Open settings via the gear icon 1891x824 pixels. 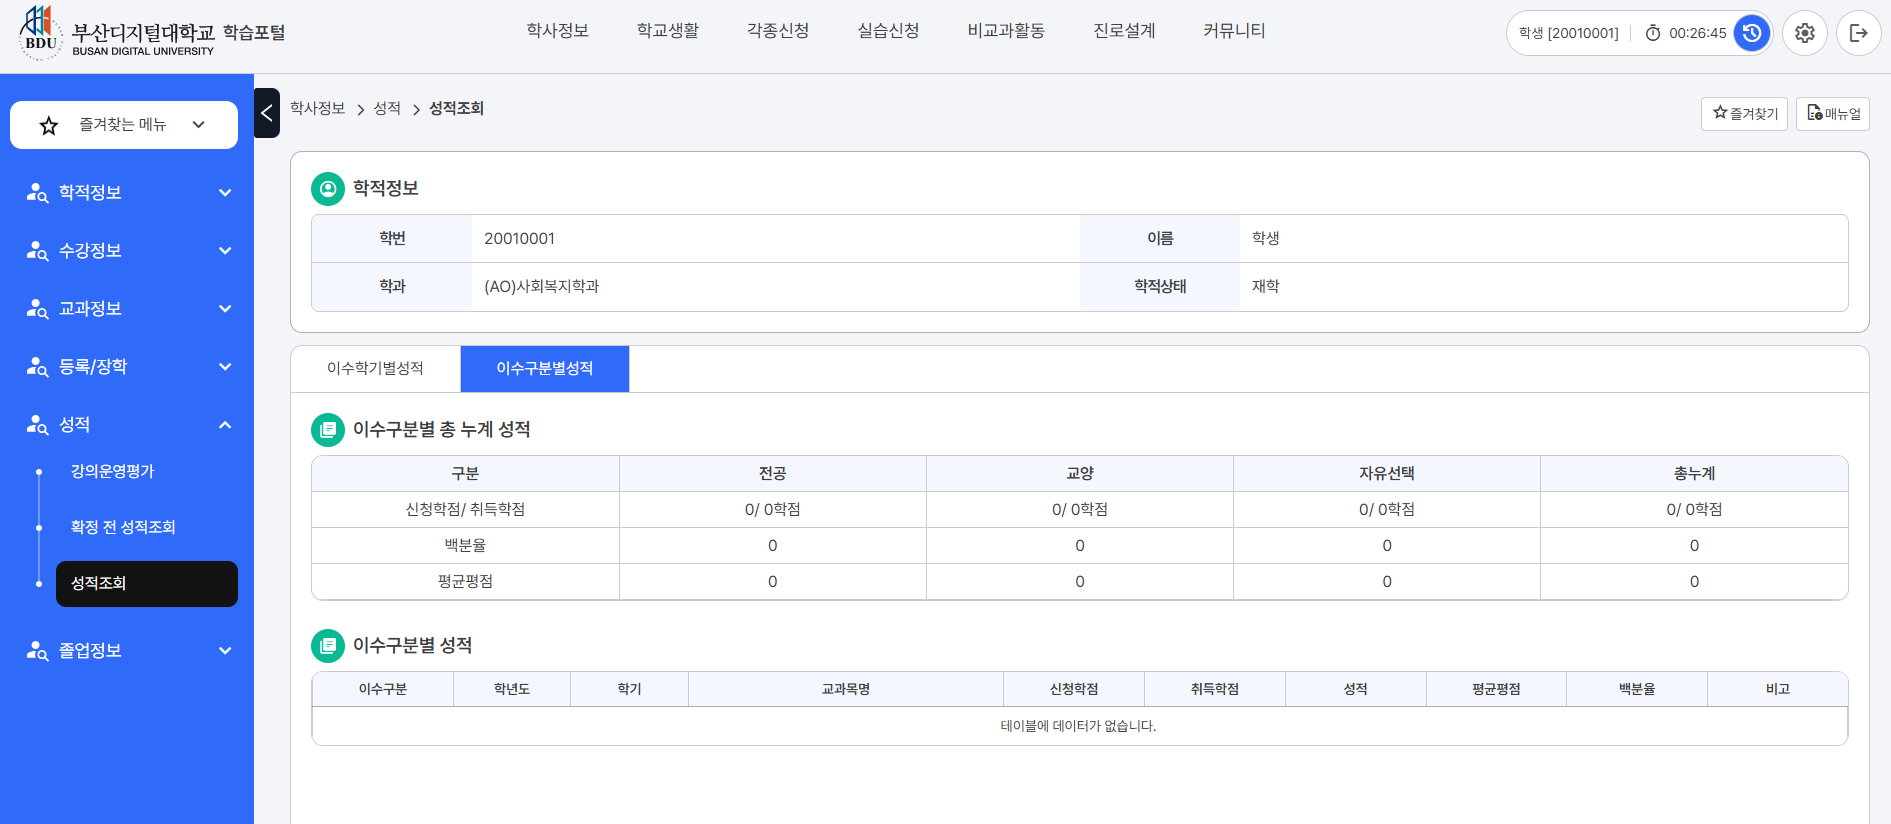pos(1804,33)
